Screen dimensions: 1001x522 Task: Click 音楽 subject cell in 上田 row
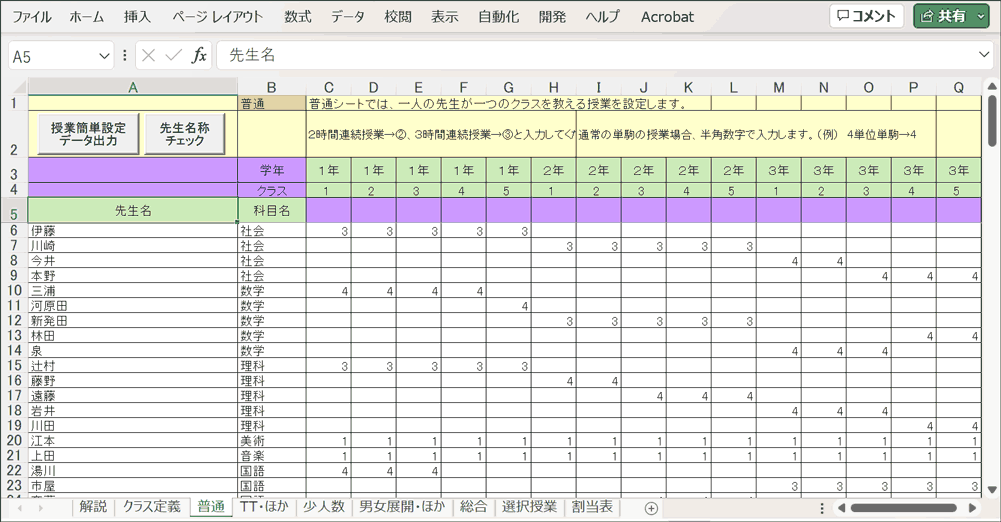point(272,456)
